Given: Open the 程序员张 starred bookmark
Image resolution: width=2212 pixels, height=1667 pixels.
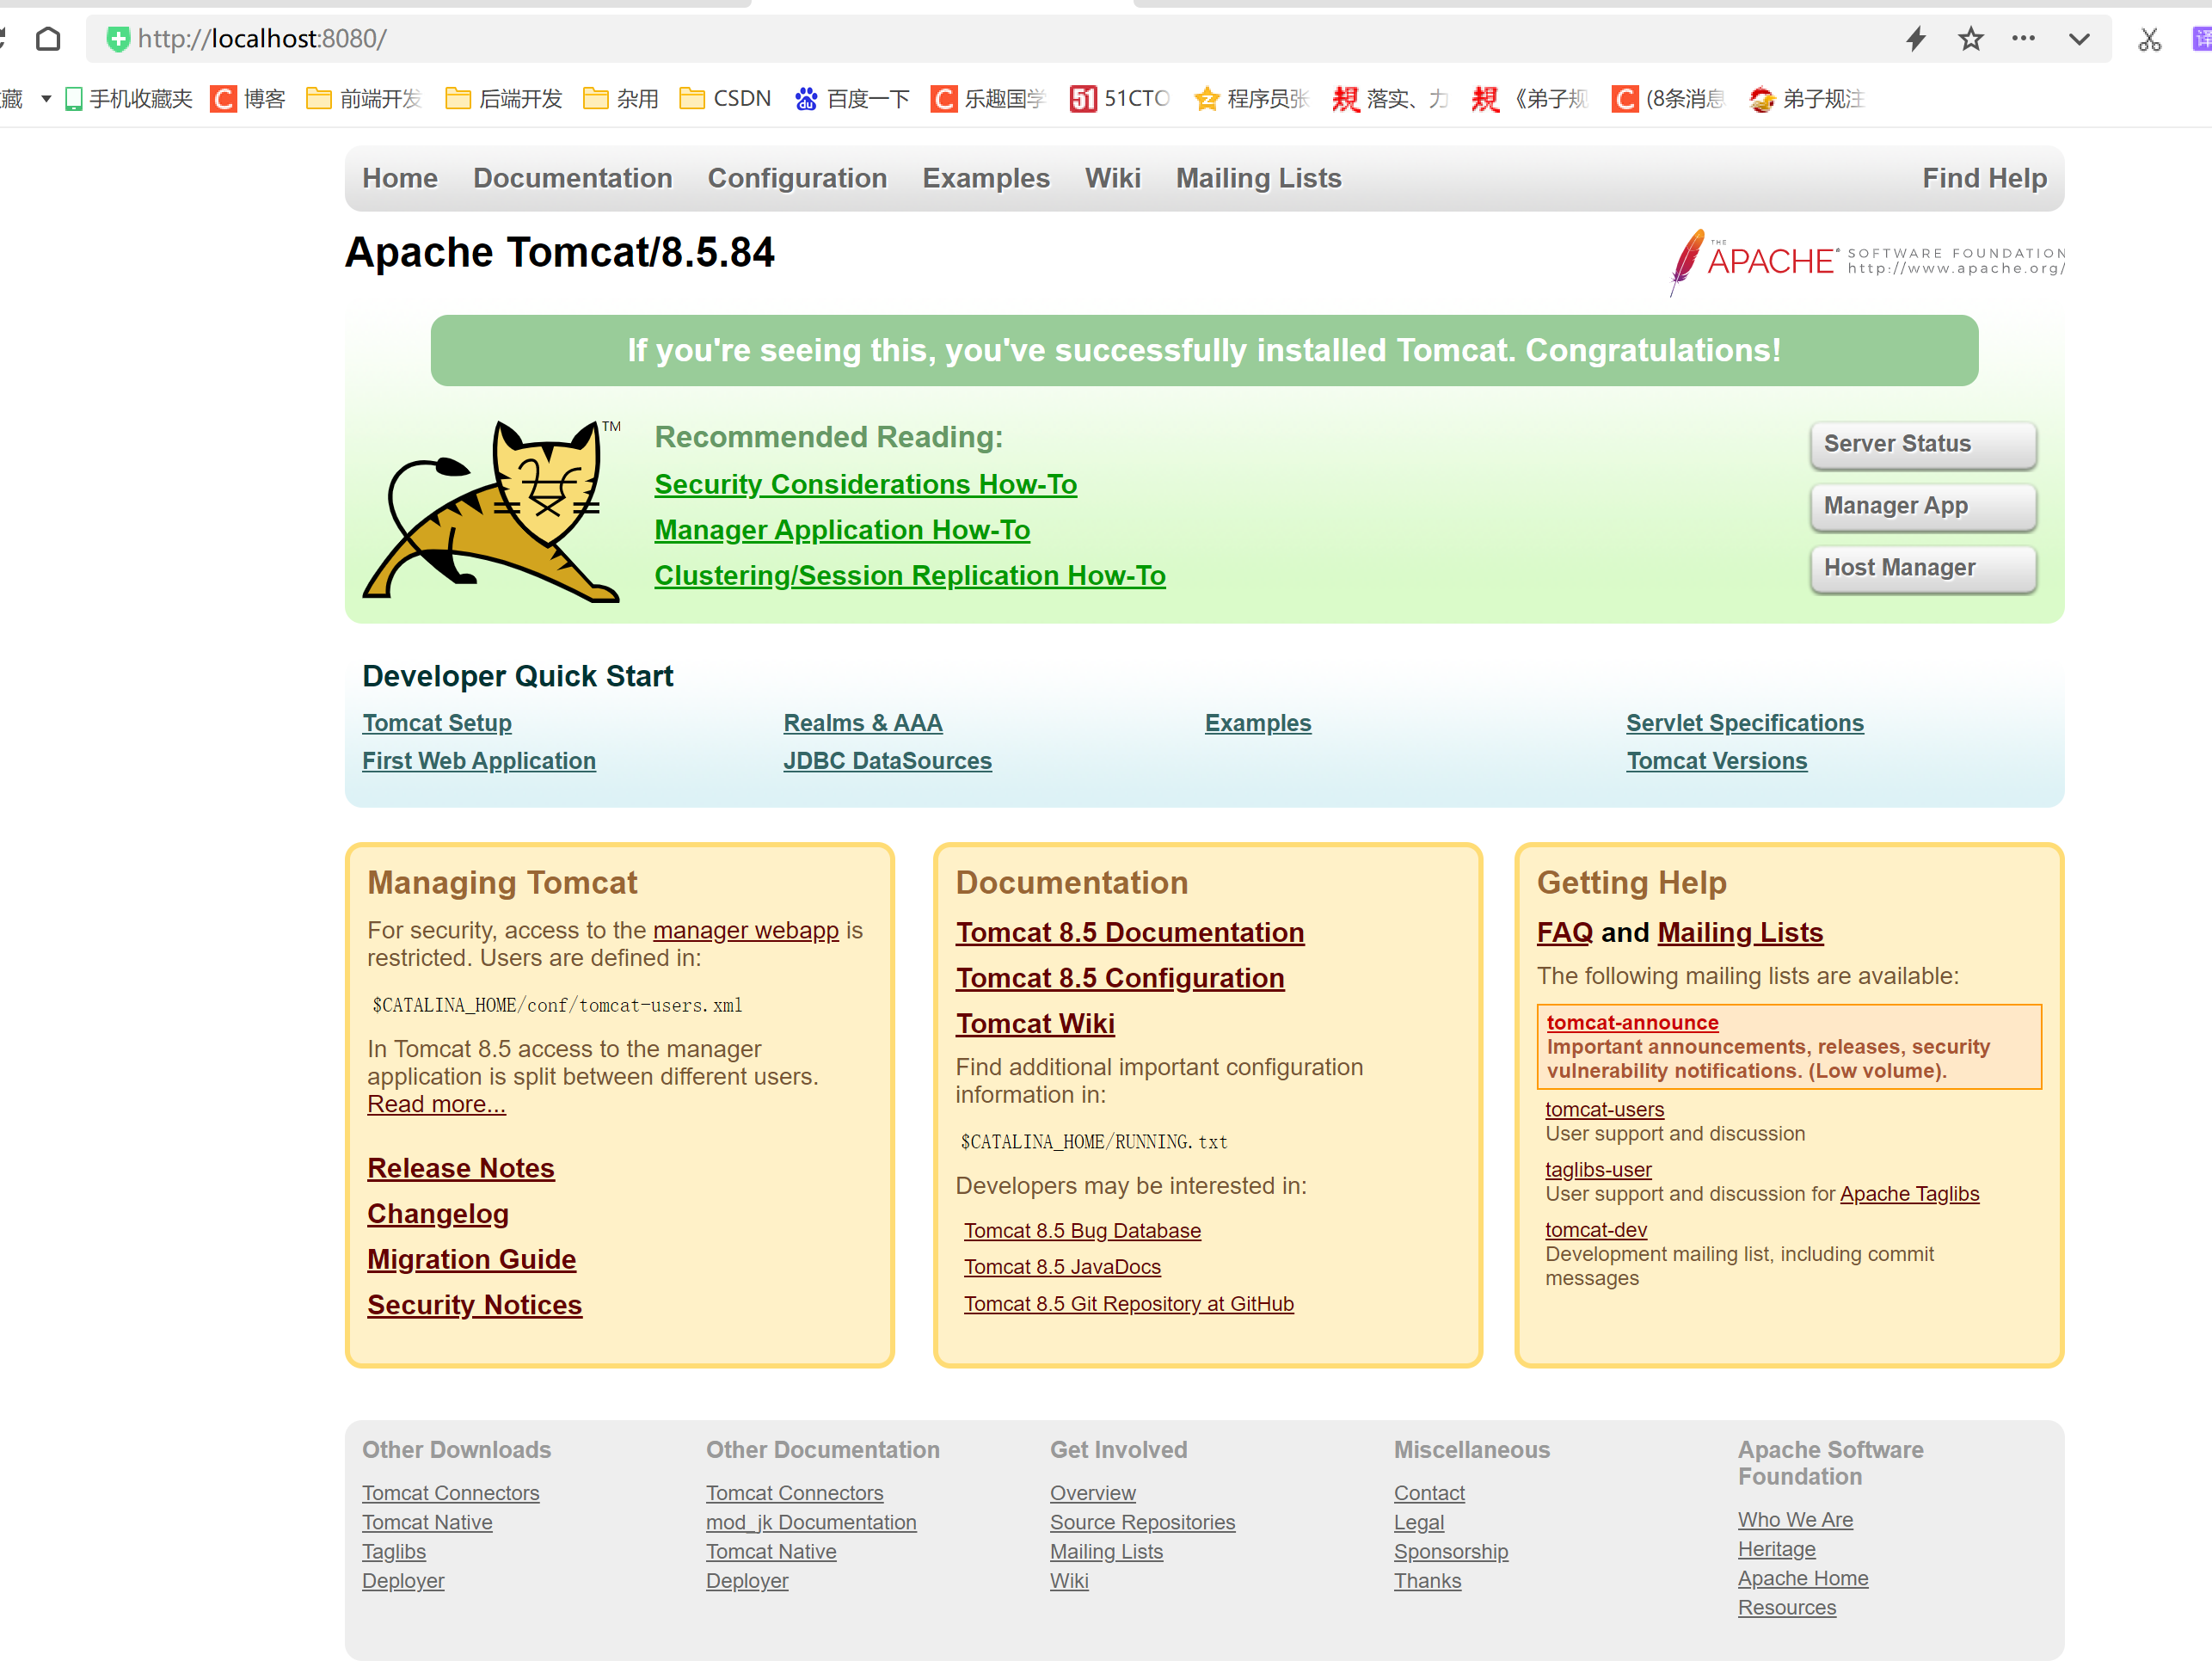Looking at the screenshot, I should click(1252, 98).
